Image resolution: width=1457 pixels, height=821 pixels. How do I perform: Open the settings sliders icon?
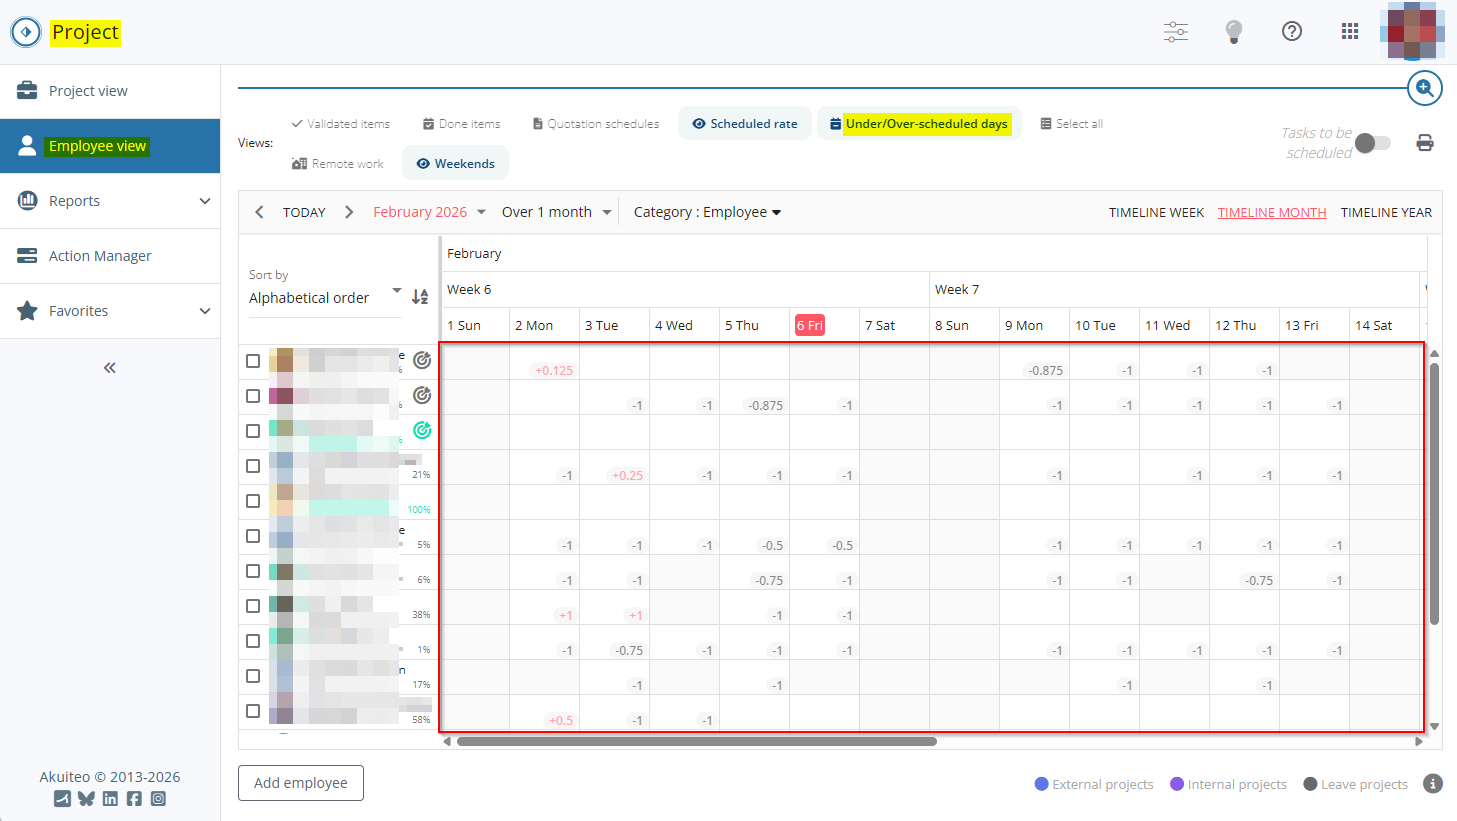click(x=1176, y=32)
